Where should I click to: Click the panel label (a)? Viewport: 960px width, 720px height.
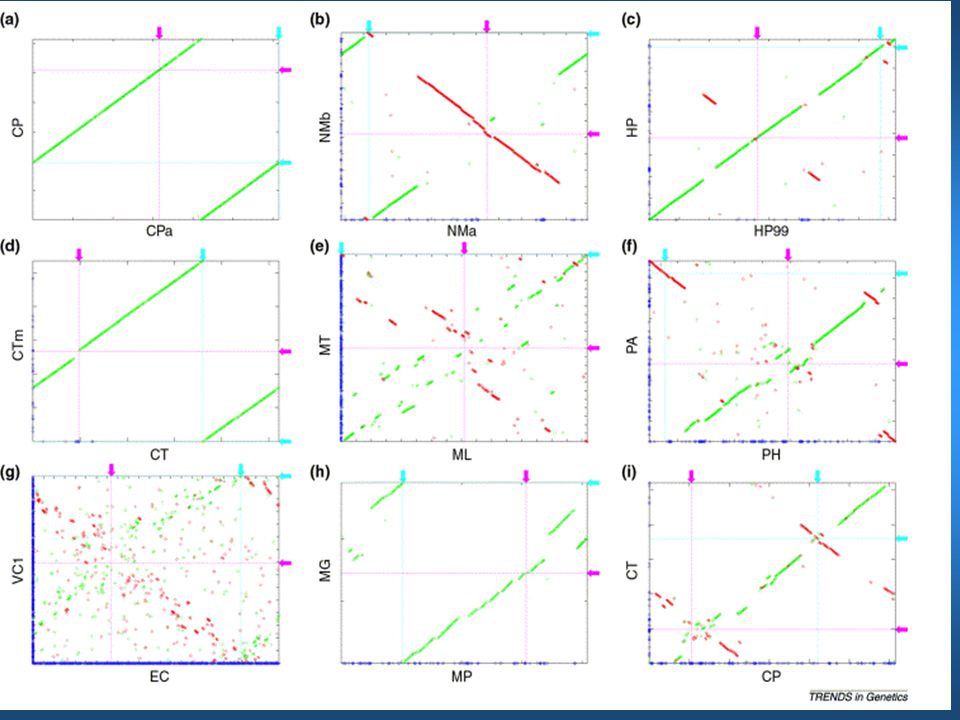pos(10,20)
